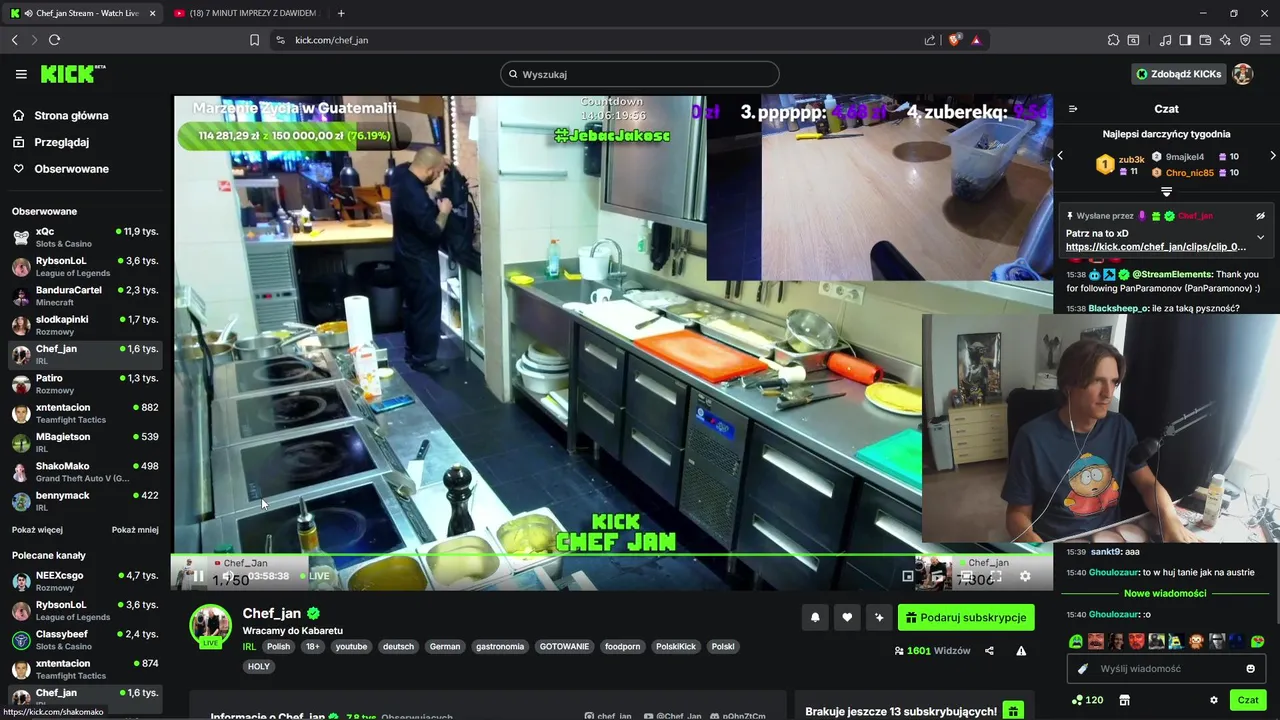
Task: Reload the page
Action: click(54, 40)
